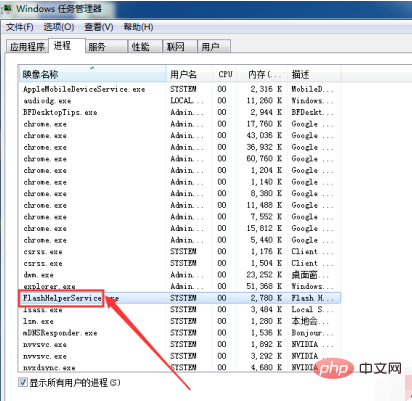The height and width of the screenshot is (401, 412).
Task: Click the 本地会... description cell
Action: tap(310, 321)
